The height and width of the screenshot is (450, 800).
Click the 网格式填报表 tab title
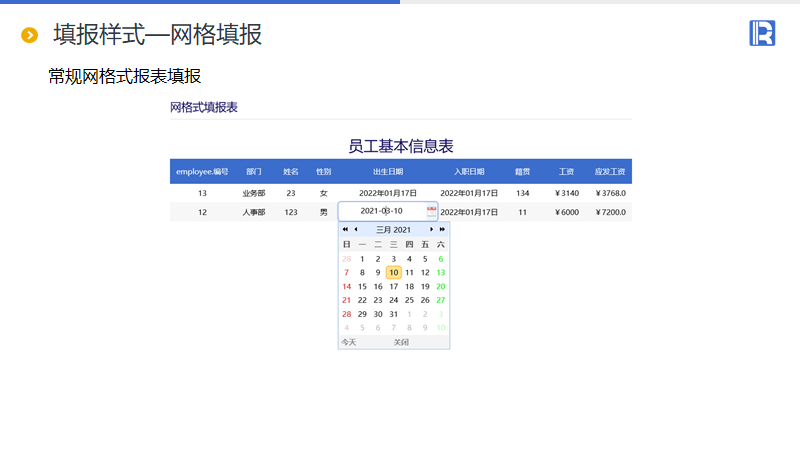[204, 107]
